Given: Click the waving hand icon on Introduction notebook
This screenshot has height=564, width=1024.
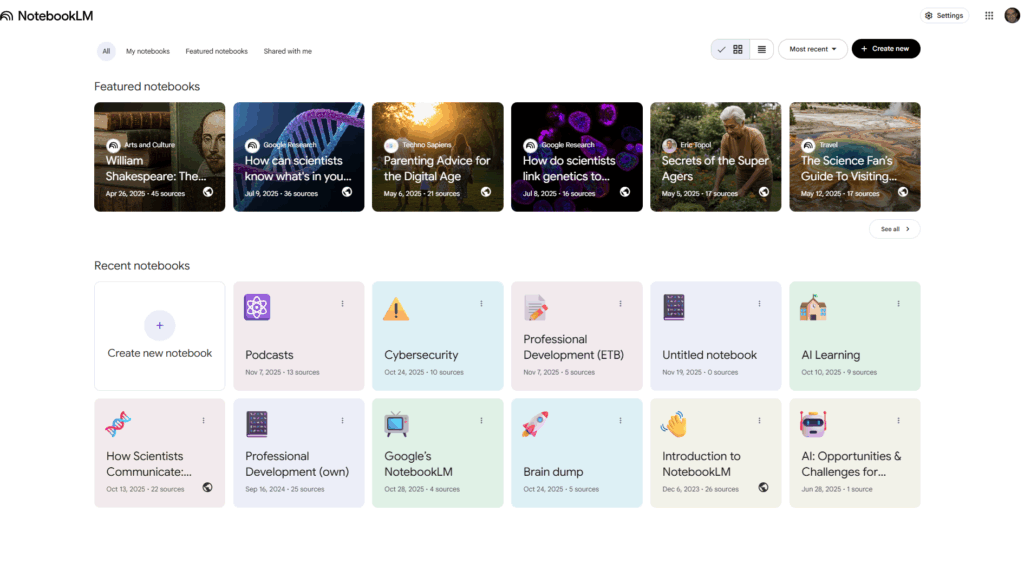Looking at the screenshot, I should pos(674,425).
